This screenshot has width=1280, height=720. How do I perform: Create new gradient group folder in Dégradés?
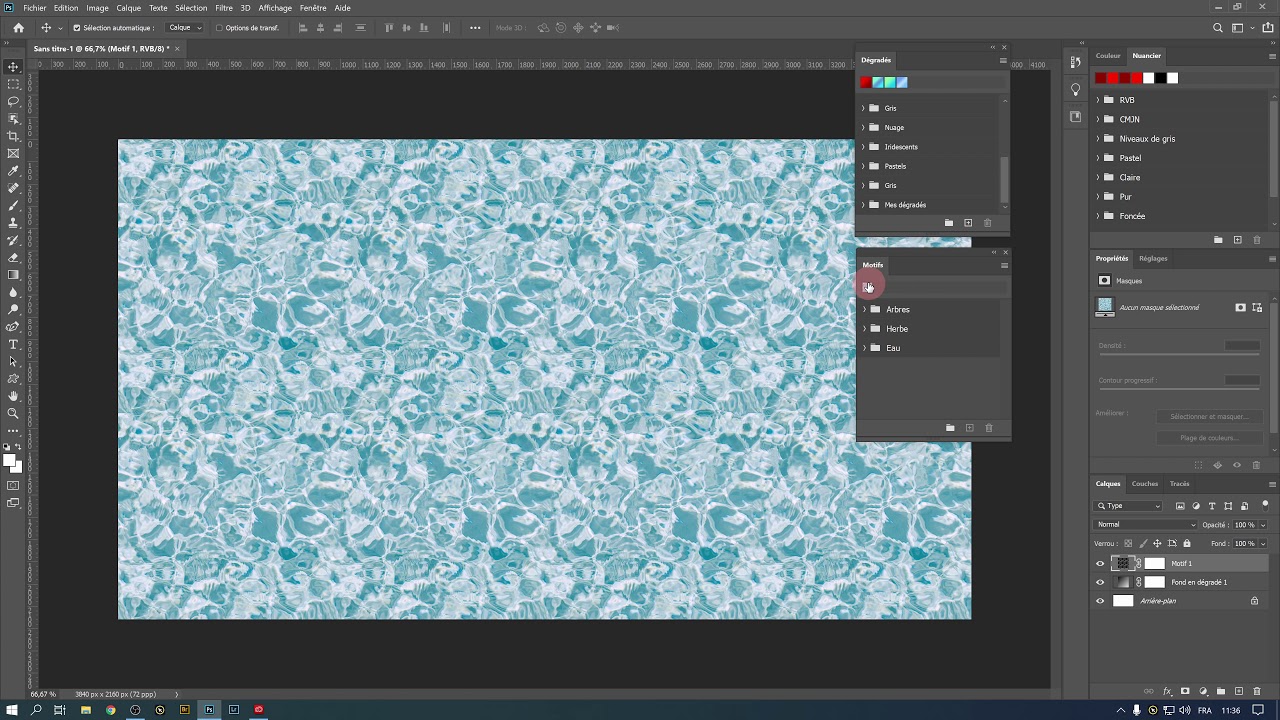click(x=949, y=223)
